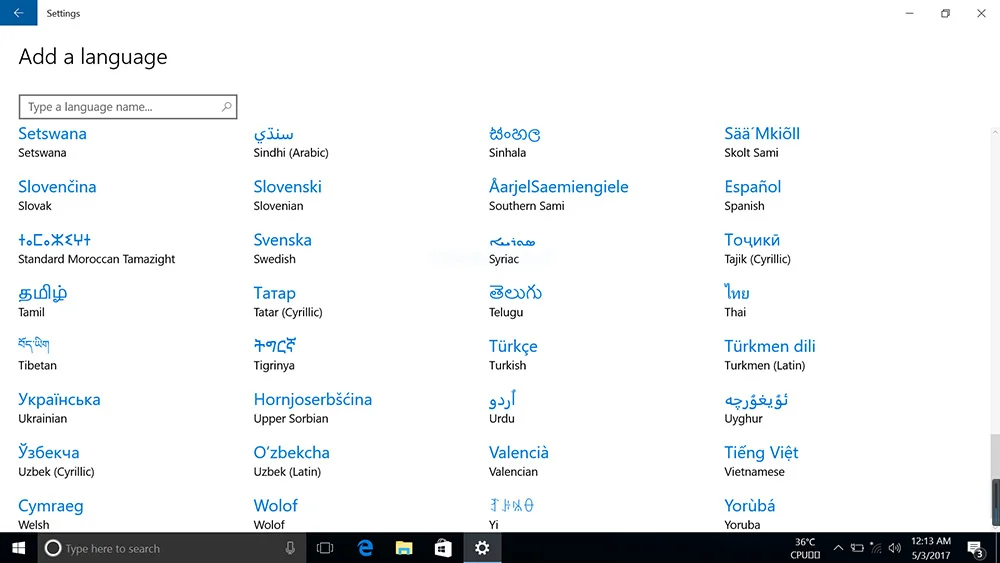The image size is (1000, 563).
Task: Pick Türkçe Turkish from the list
Action: pyautogui.click(x=513, y=355)
